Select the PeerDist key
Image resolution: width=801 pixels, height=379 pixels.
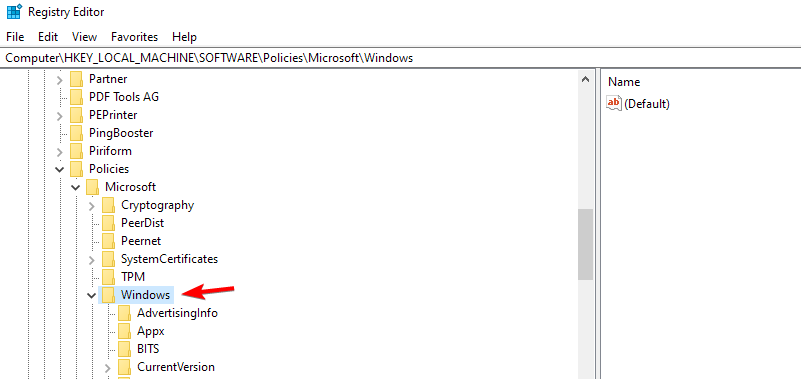coord(142,223)
